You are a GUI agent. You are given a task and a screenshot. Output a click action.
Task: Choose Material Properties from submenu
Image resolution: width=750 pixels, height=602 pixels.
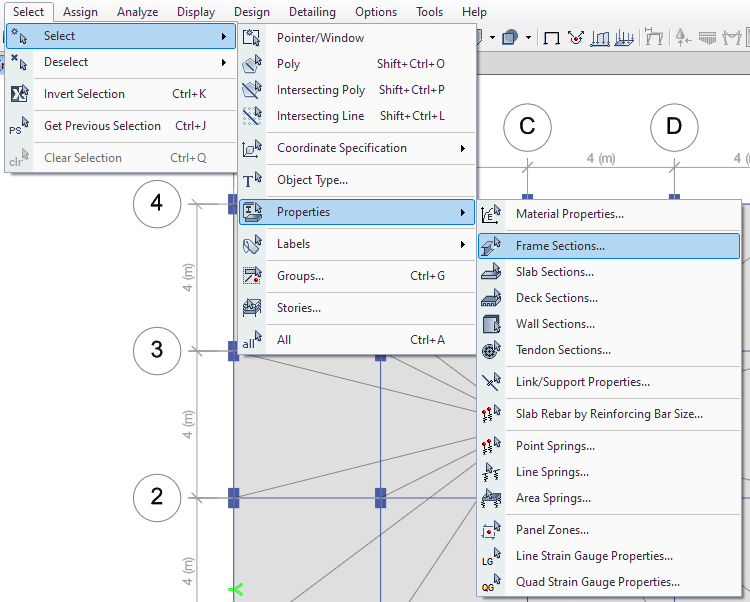coord(569,214)
